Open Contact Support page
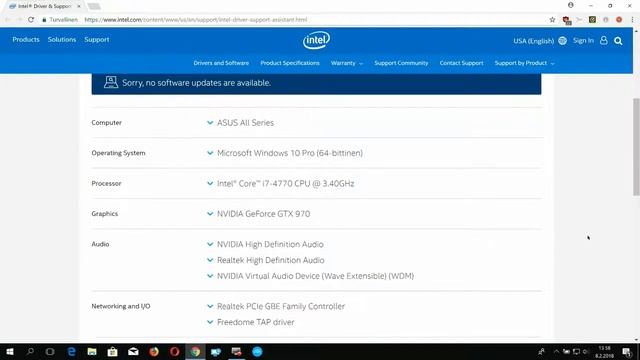This screenshot has width=640, height=360. coord(461,63)
